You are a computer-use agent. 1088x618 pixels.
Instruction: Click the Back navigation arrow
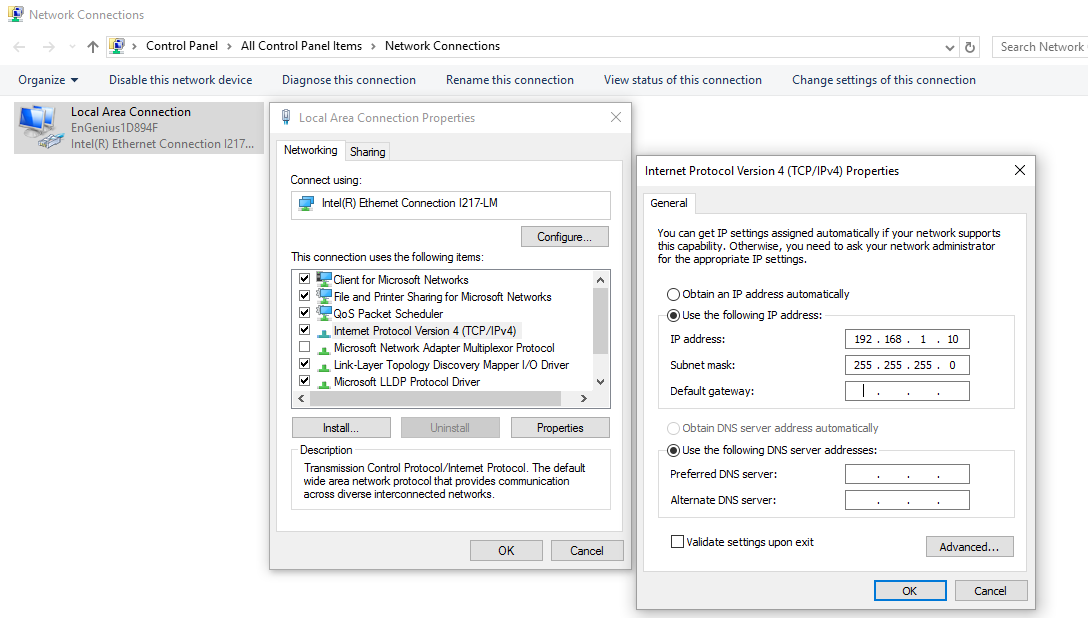19,46
